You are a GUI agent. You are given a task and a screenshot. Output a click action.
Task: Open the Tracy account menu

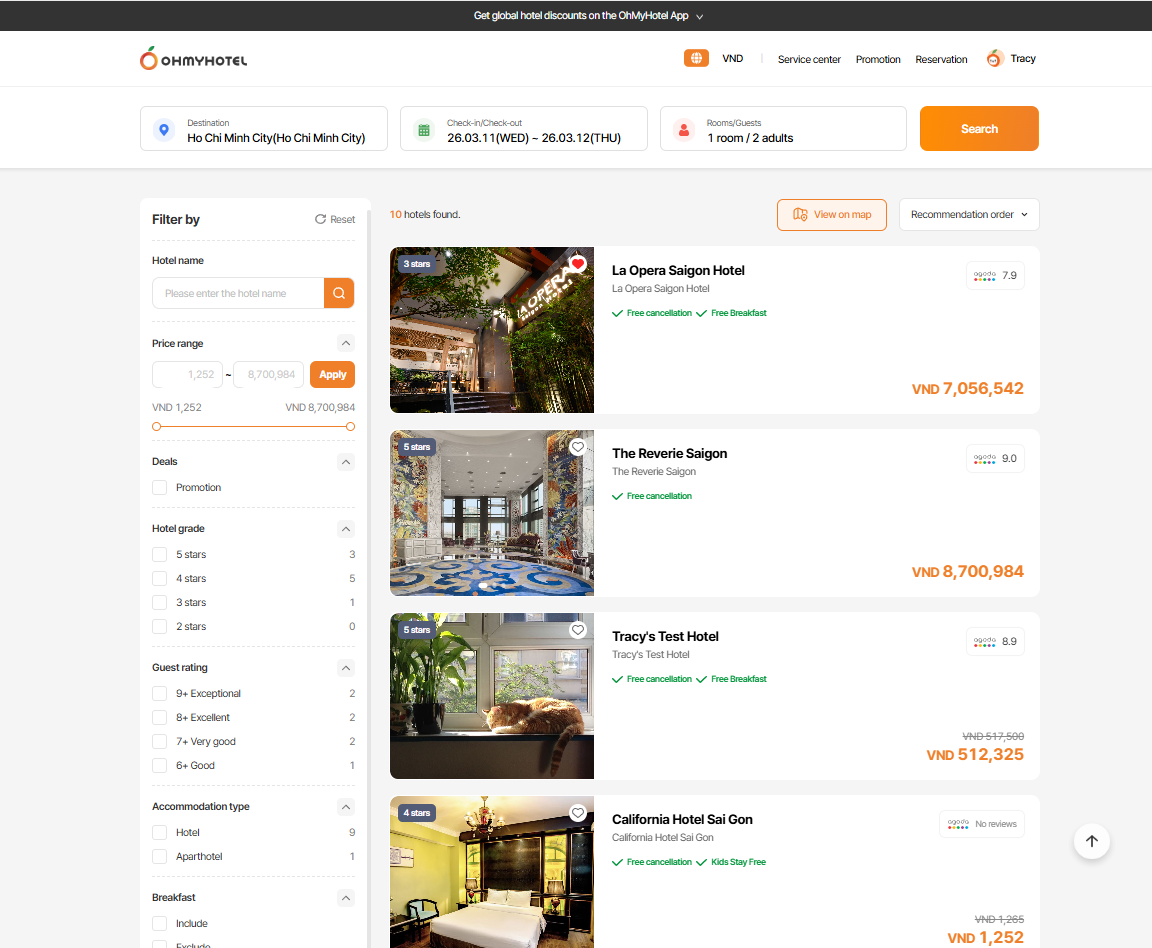1023,59
